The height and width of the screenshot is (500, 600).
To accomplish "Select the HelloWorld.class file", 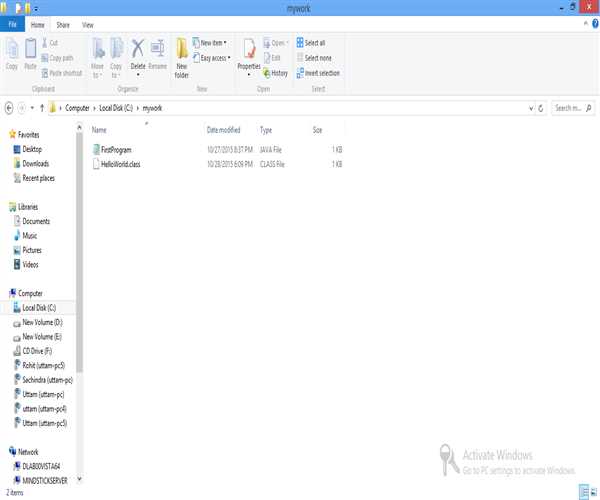I will click(120, 163).
